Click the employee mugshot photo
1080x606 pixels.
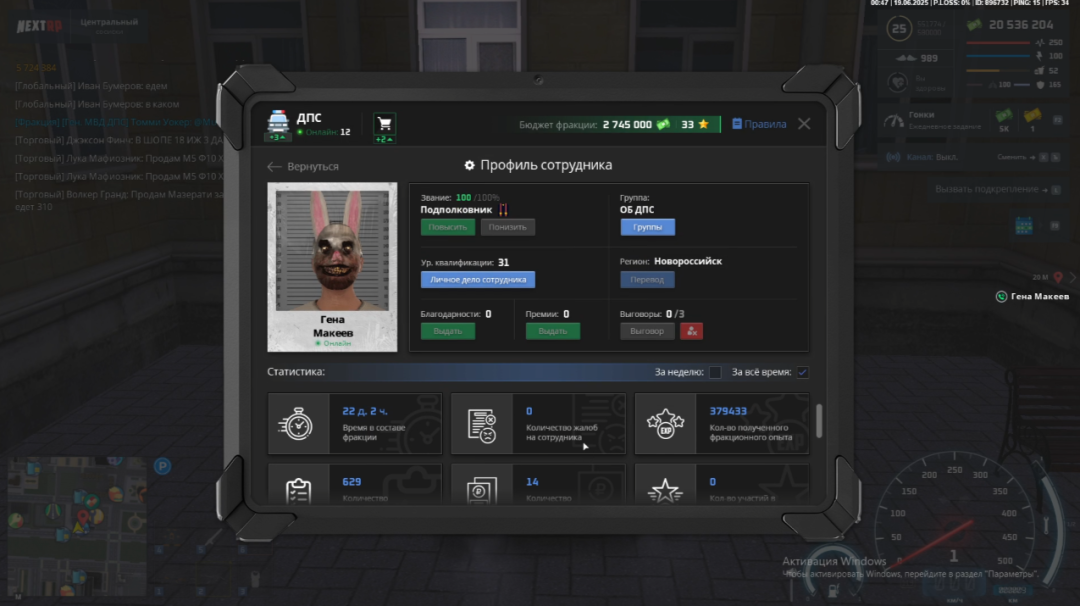pos(331,247)
